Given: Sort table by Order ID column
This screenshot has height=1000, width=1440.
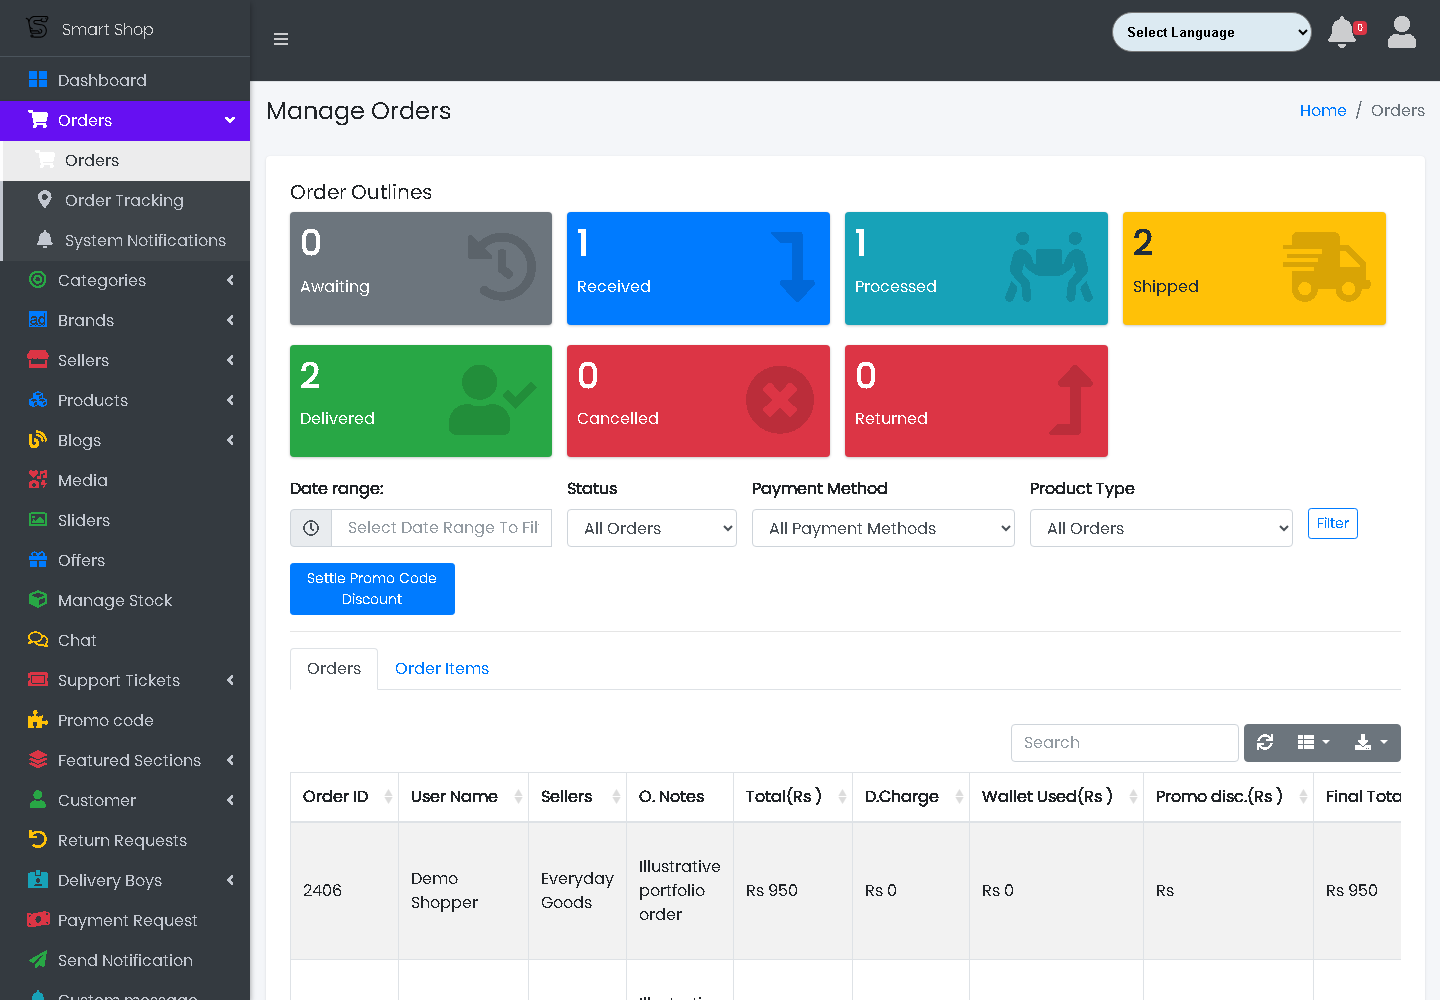Looking at the screenshot, I should [x=345, y=796].
